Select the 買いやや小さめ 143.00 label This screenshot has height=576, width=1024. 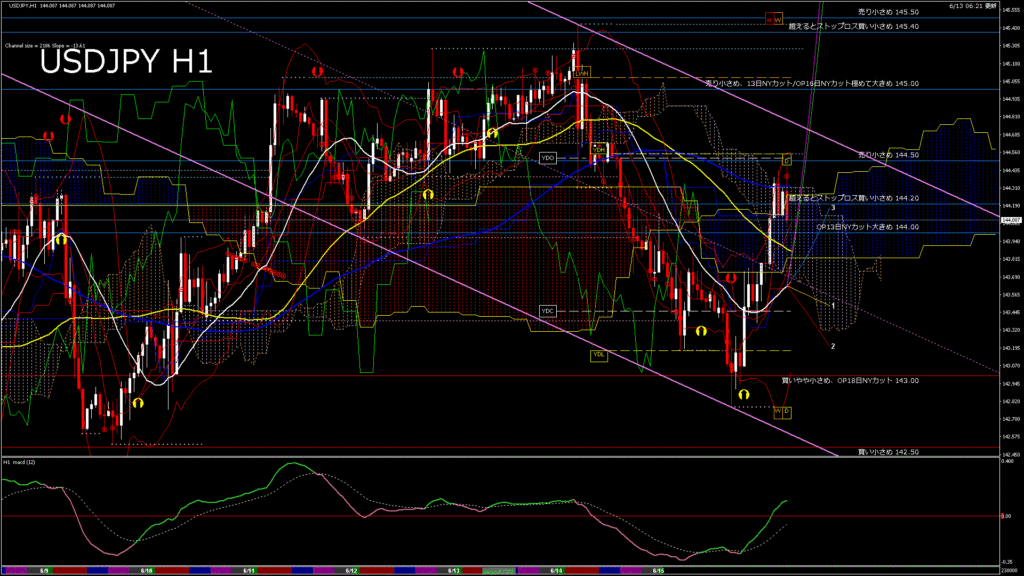pos(850,380)
